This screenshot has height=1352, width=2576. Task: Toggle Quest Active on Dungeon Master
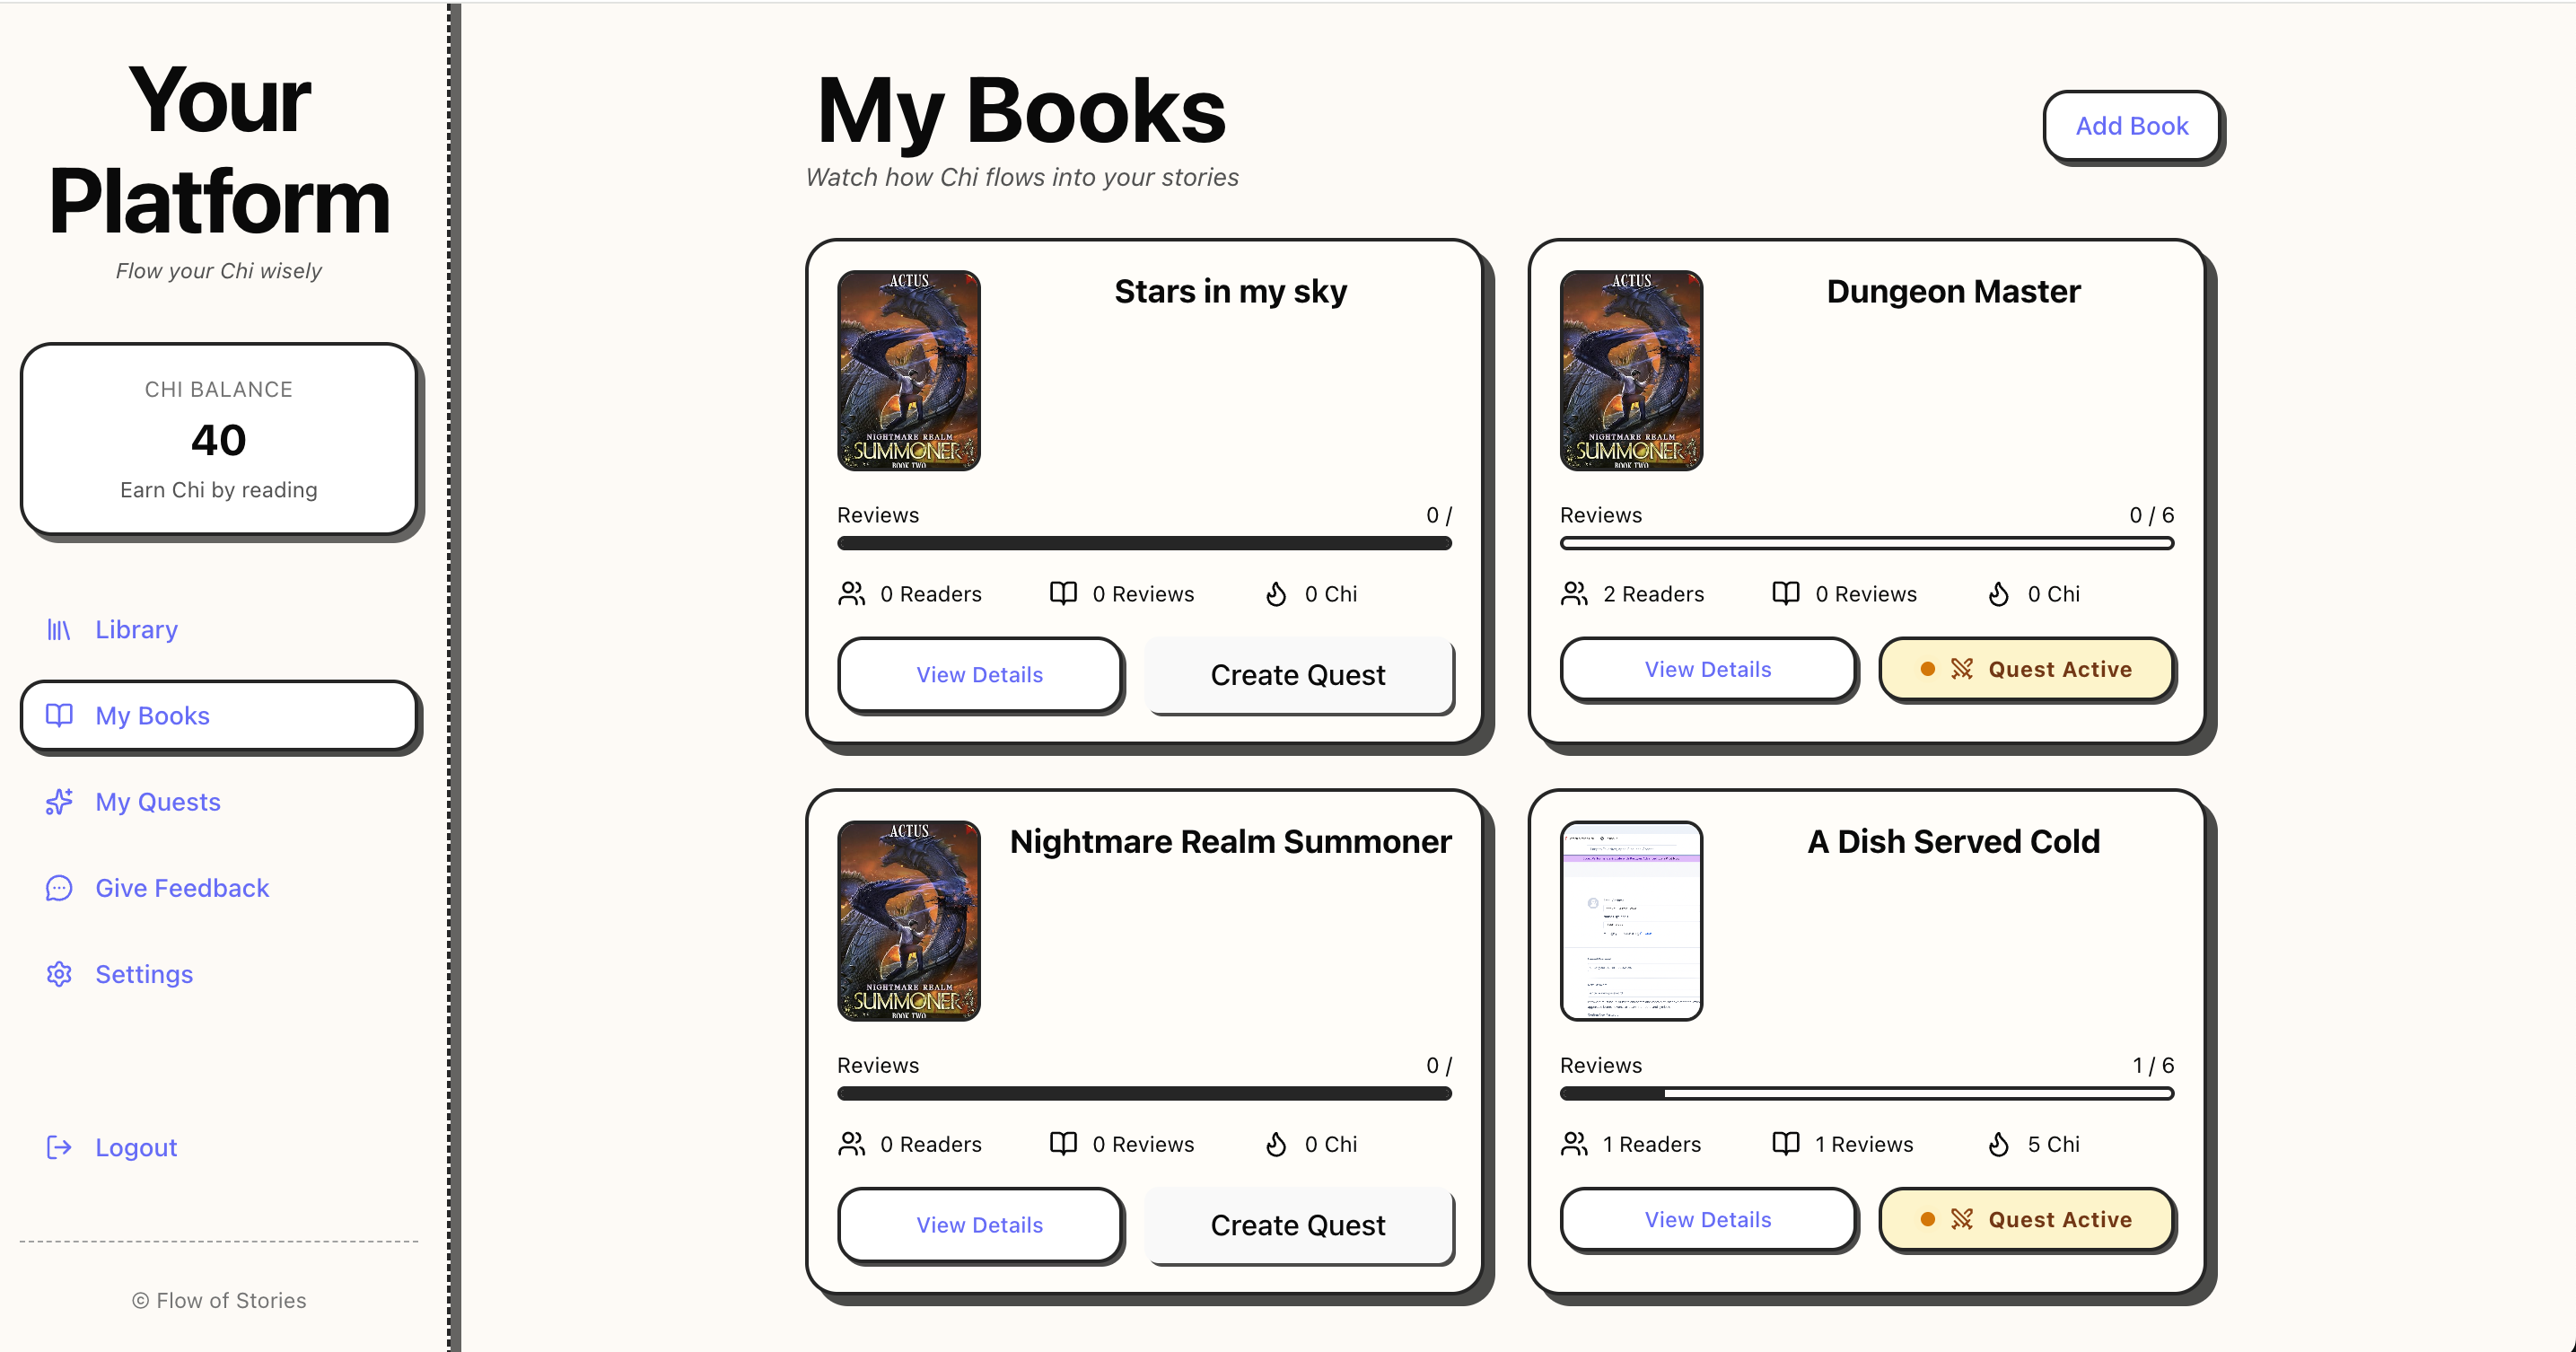2027,669
